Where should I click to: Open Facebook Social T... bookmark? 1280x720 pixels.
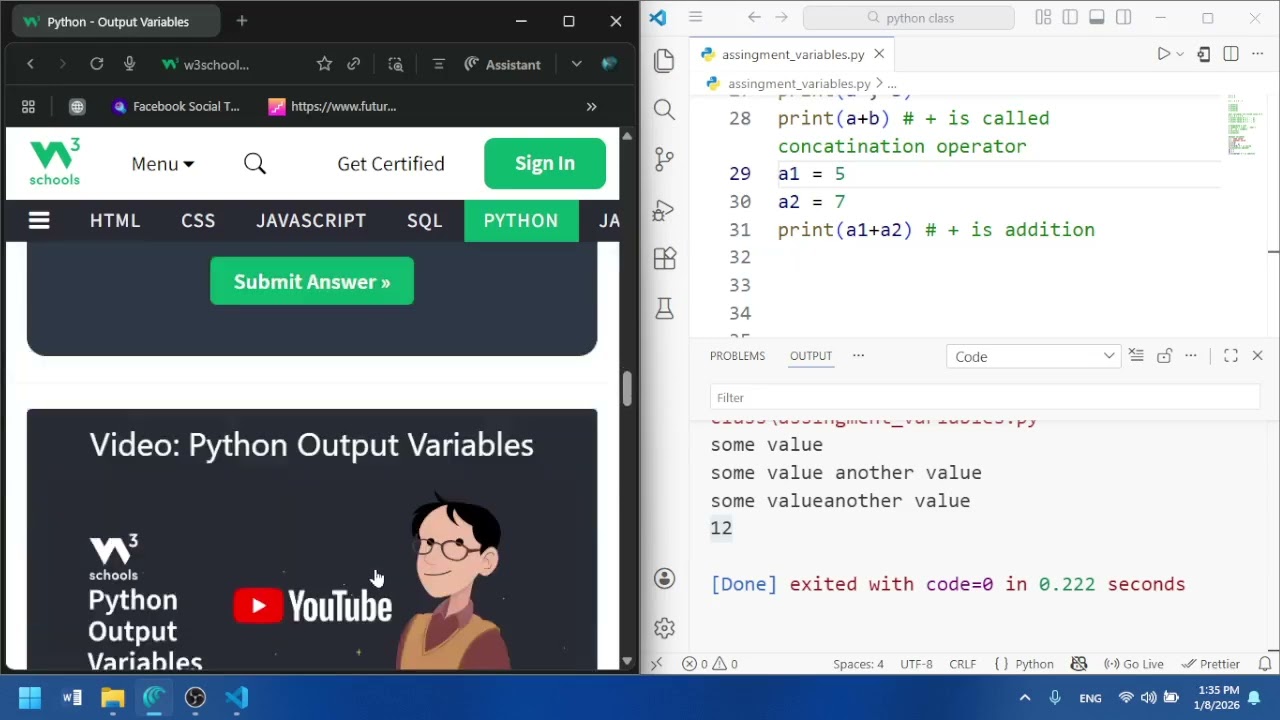176,106
